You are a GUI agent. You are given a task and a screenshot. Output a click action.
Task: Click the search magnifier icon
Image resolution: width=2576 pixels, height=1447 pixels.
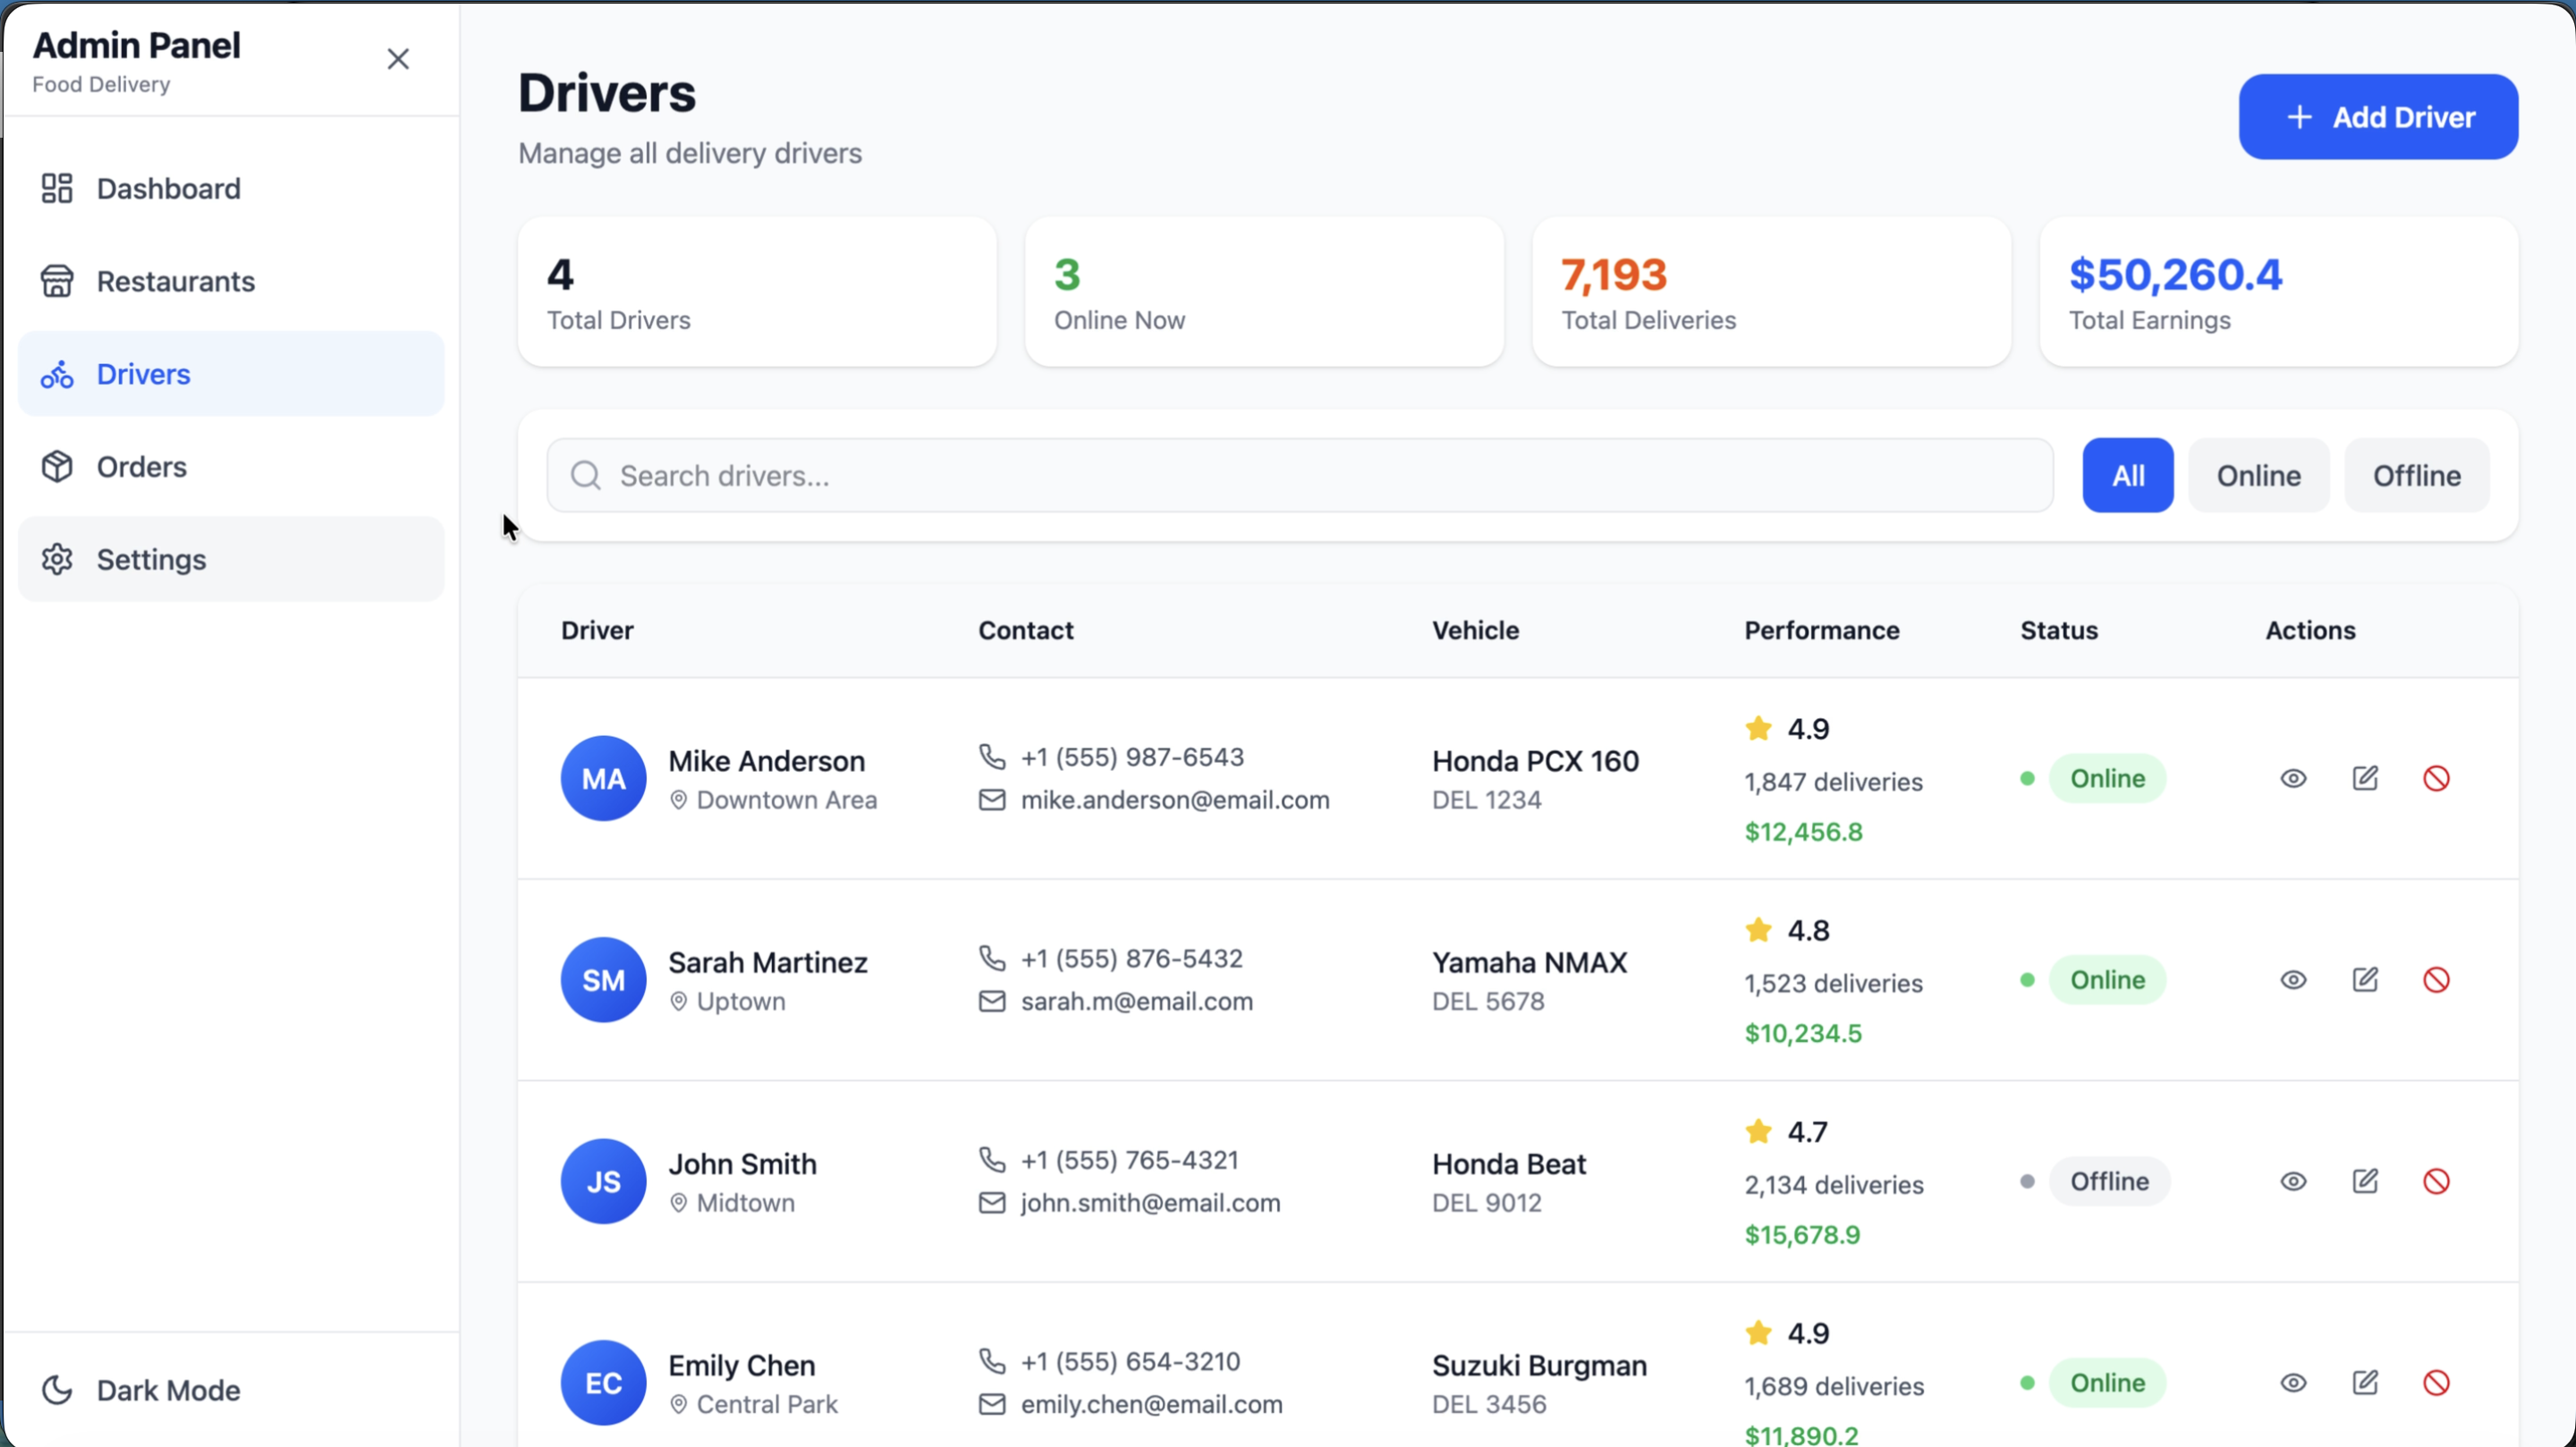tap(586, 476)
